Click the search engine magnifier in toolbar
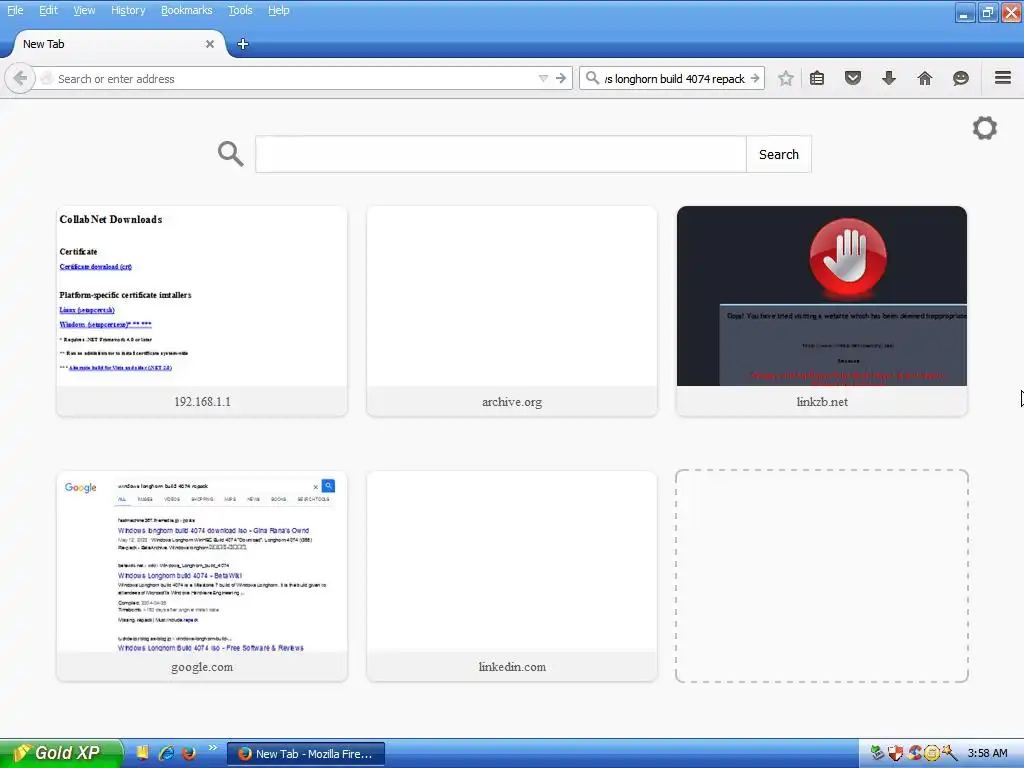The height and width of the screenshot is (768, 1024). pyautogui.click(x=592, y=78)
